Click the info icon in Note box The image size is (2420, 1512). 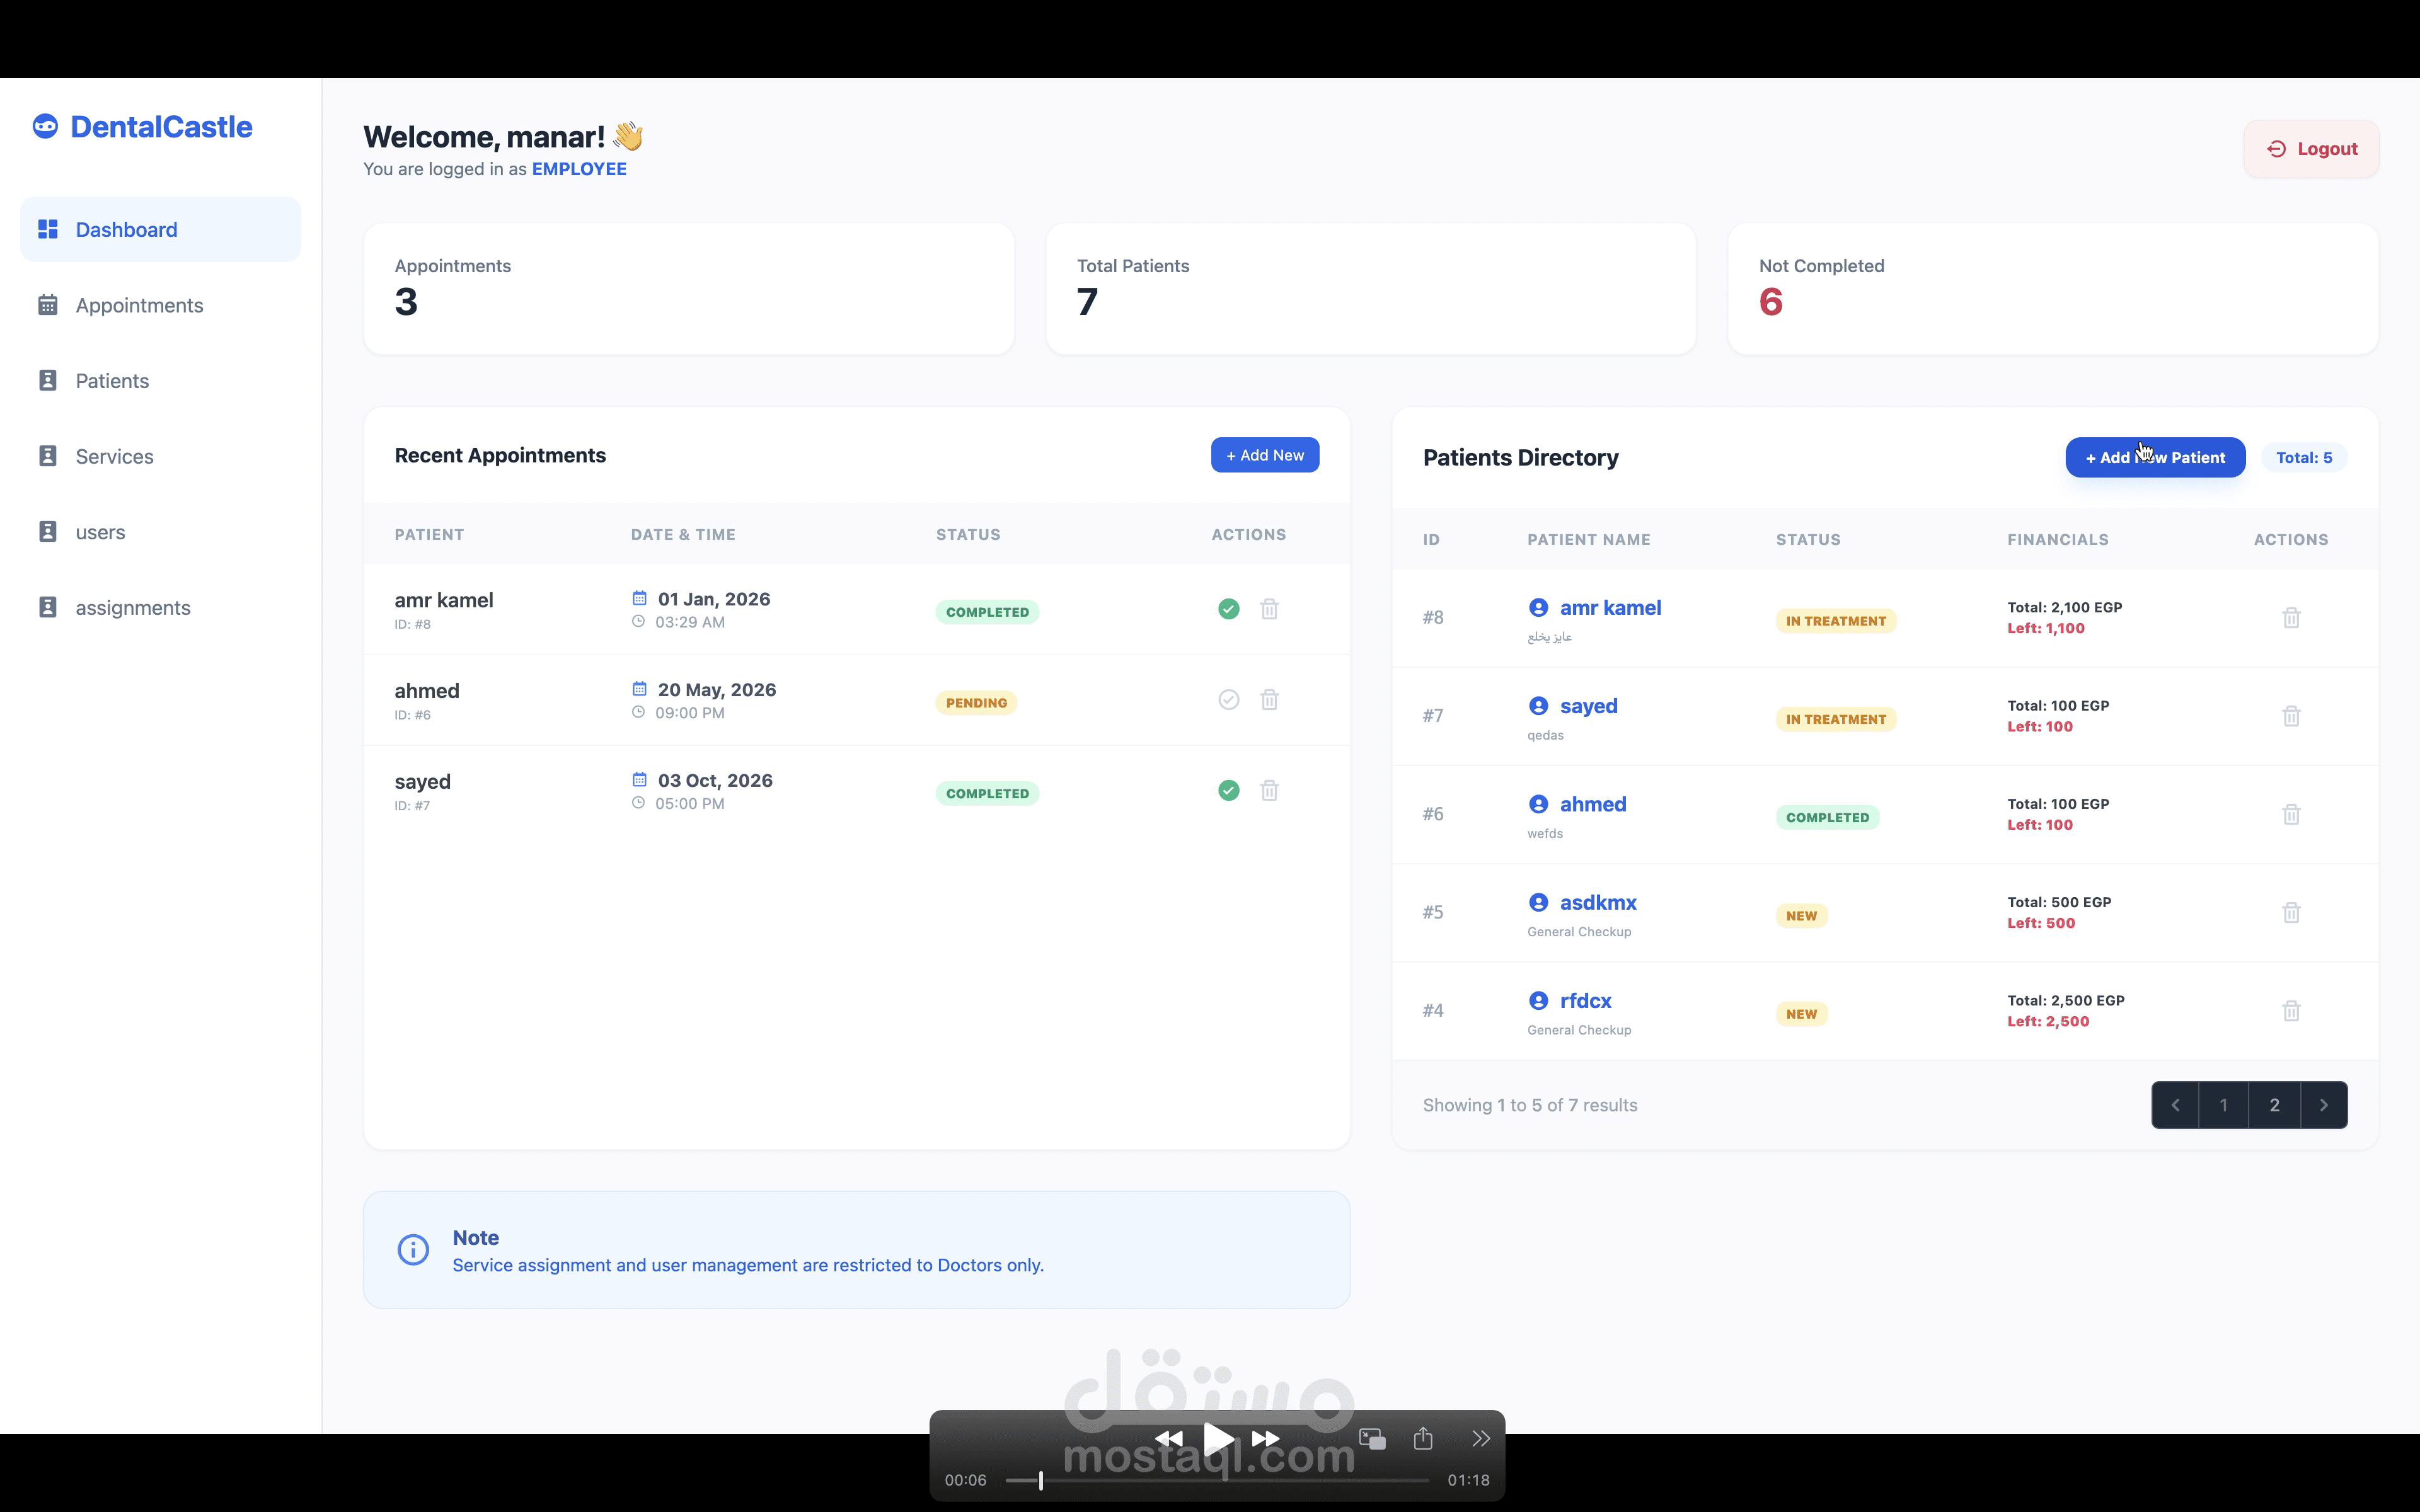click(x=413, y=1249)
